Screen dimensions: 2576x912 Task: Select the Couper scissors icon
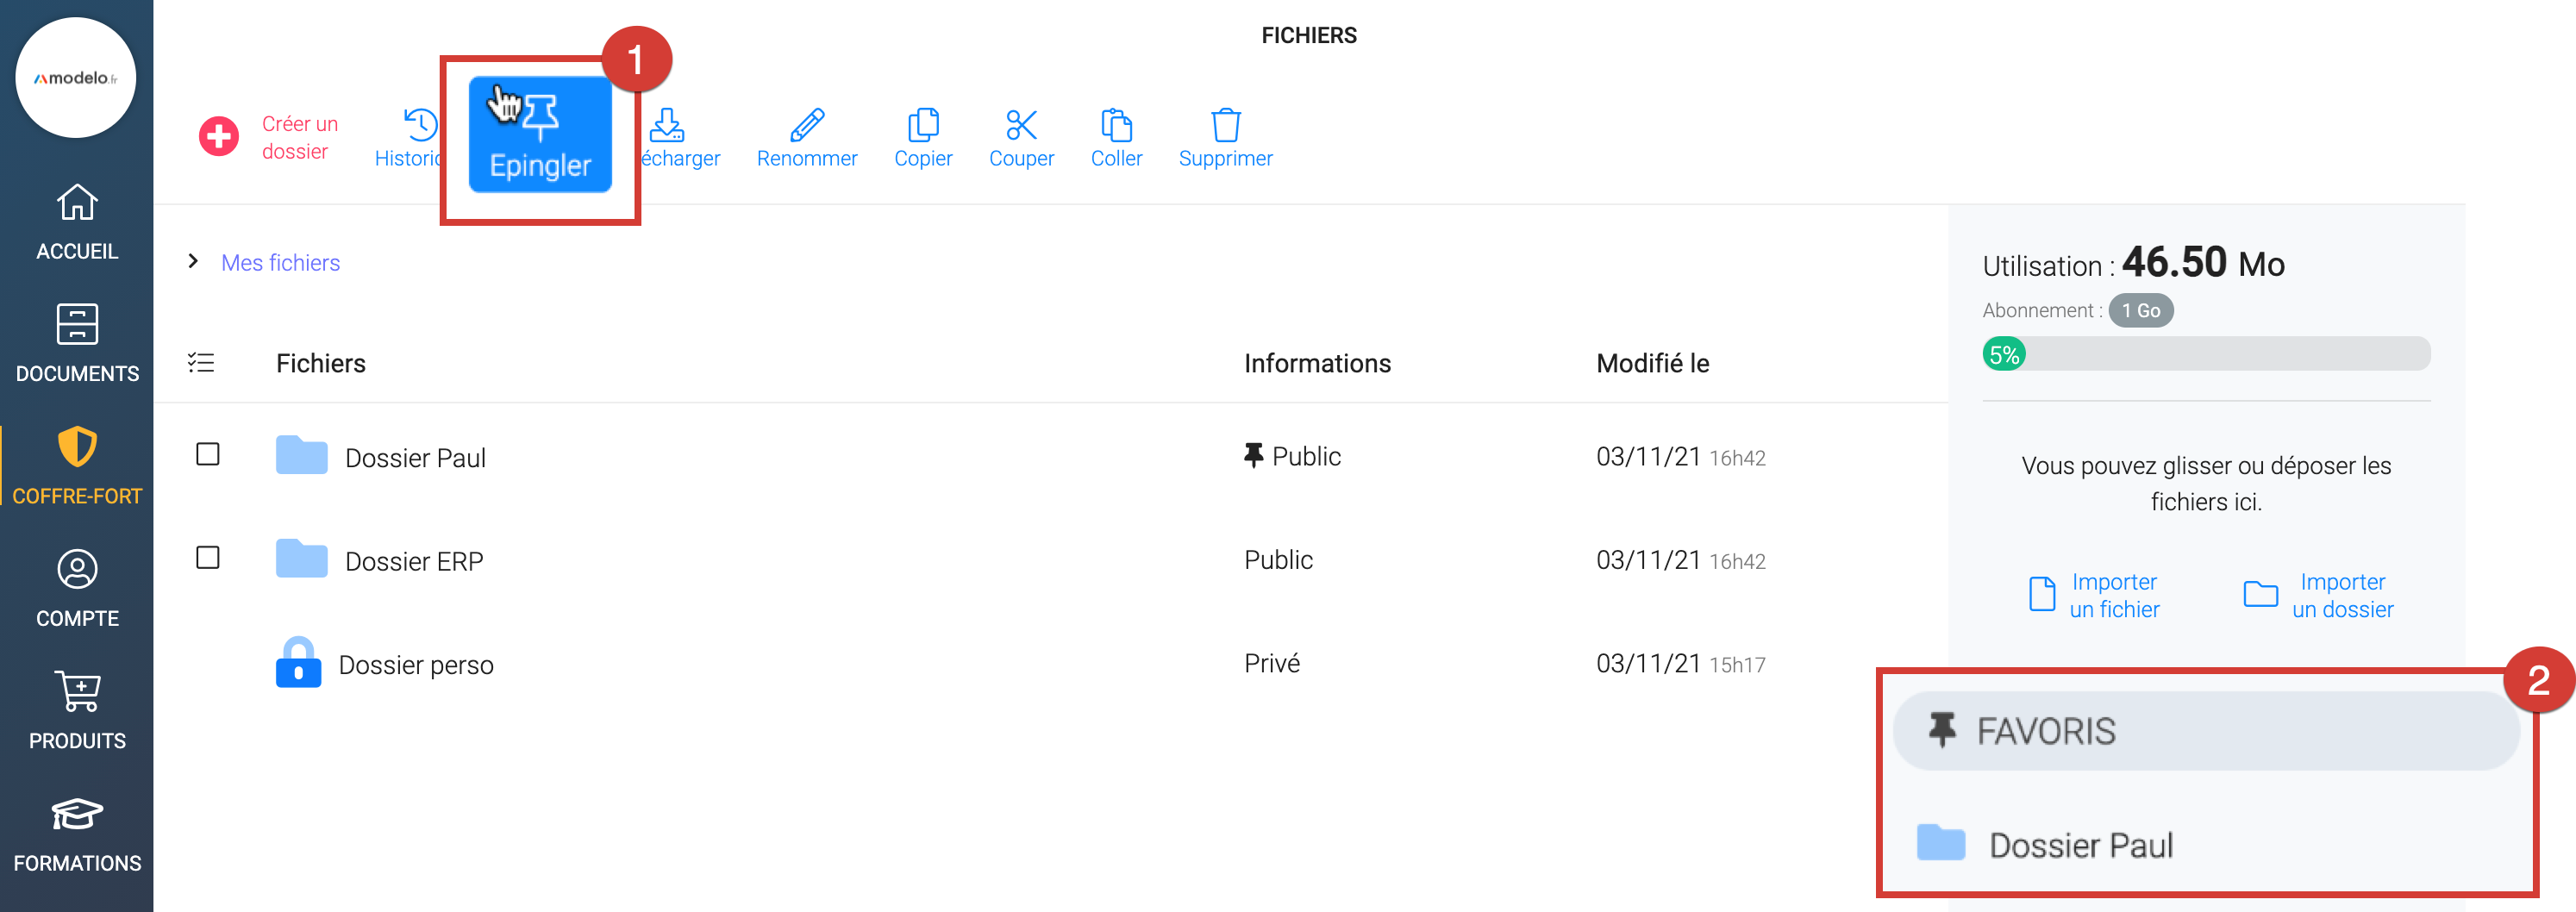(x=1020, y=125)
